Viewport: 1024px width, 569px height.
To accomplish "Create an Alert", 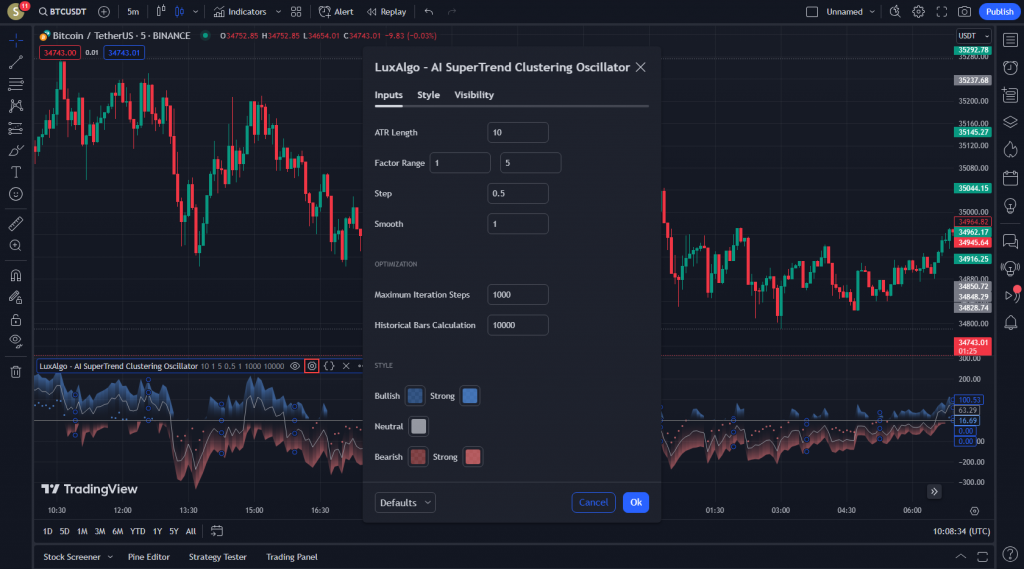I will (336, 12).
